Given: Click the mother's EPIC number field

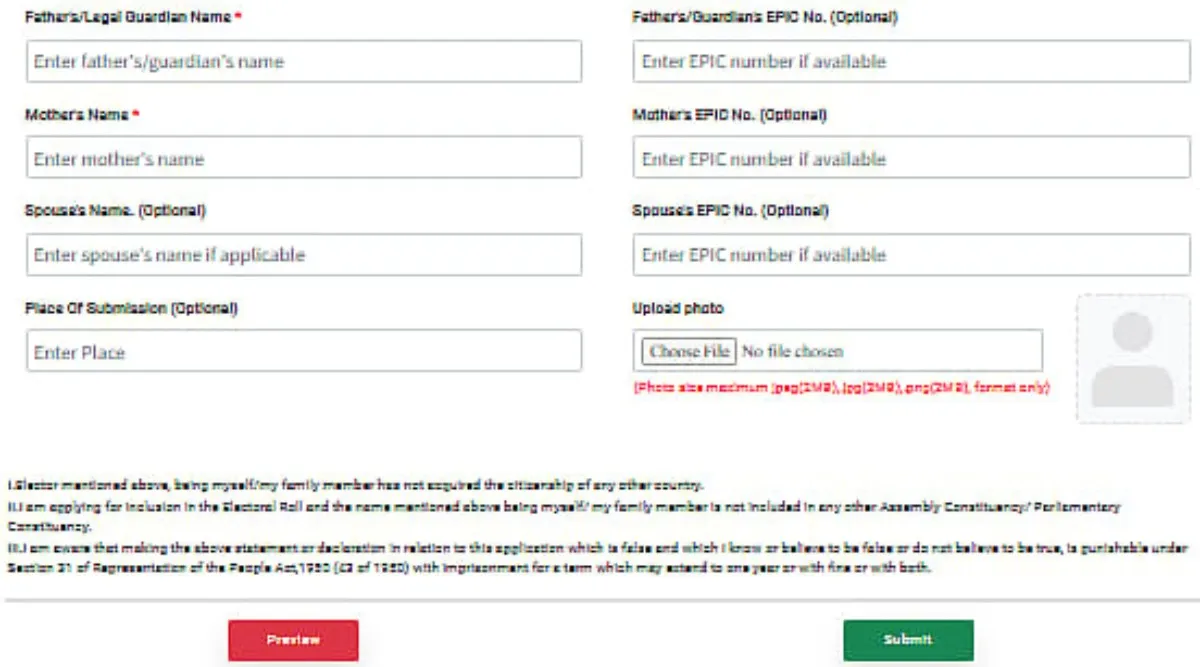Looking at the screenshot, I should coord(911,158).
